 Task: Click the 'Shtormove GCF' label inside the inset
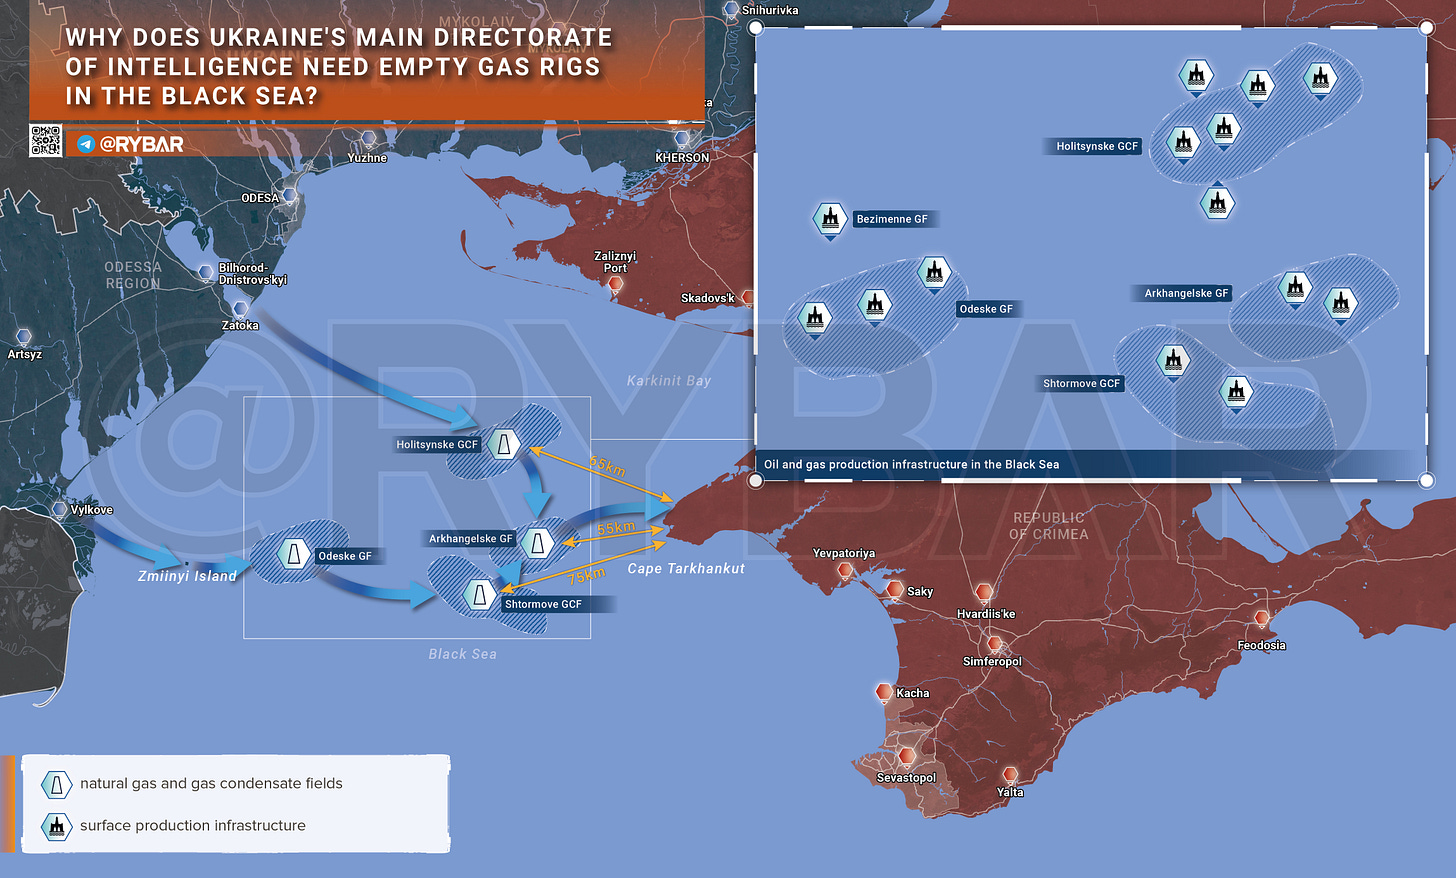point(1082,384)
